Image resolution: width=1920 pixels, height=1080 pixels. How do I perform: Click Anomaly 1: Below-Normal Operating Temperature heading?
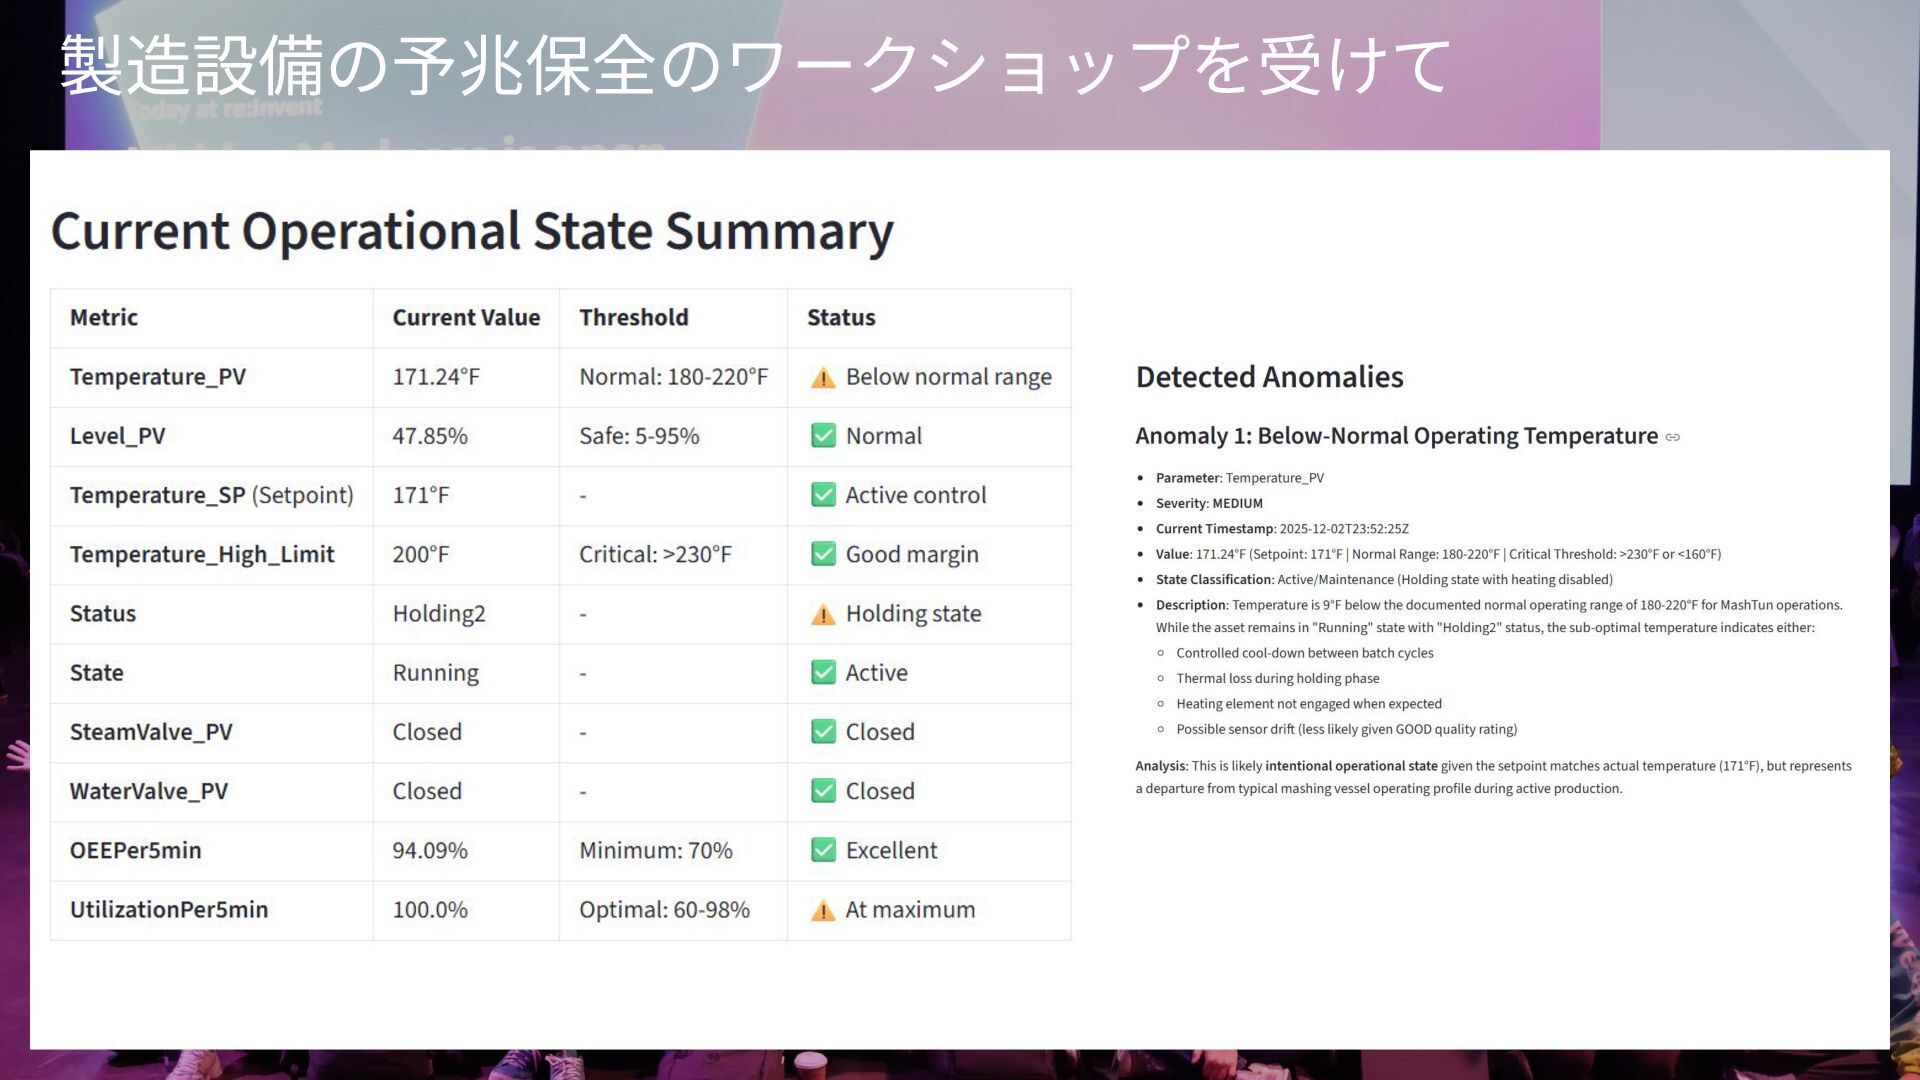click(1396, 436)
